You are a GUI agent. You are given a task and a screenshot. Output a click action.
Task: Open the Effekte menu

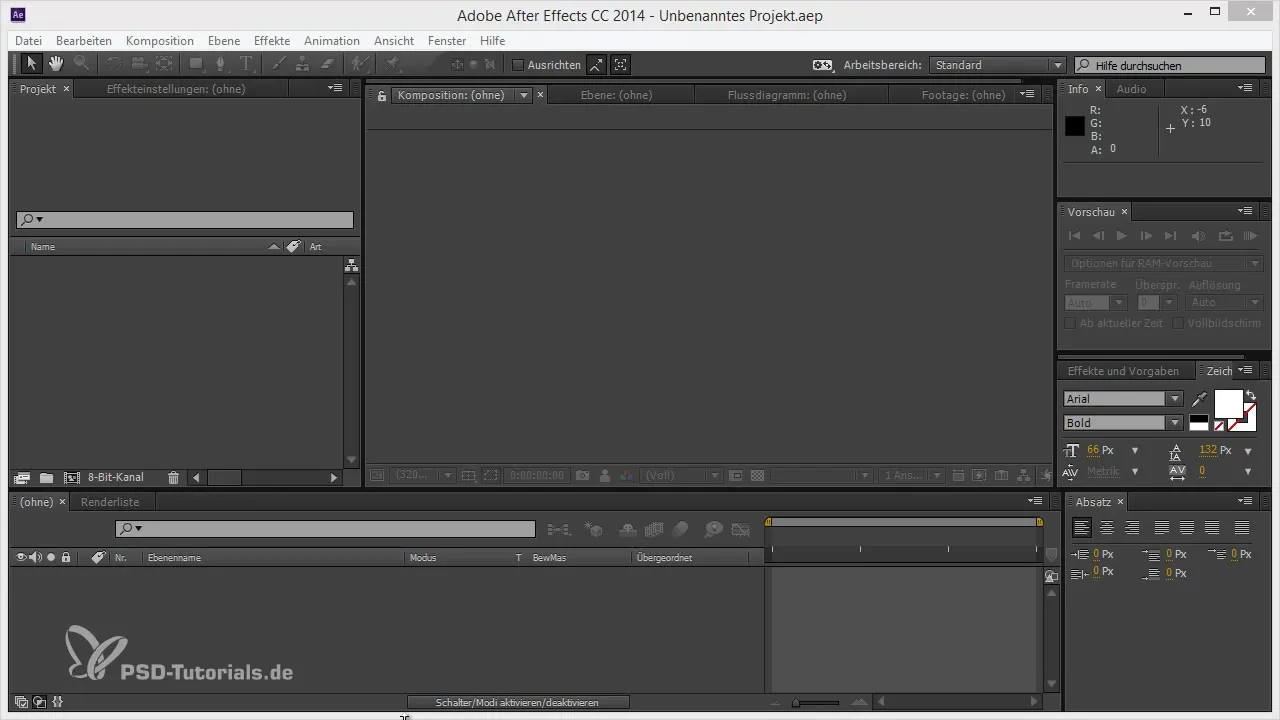pyautogui.click(x=272, y=41)
